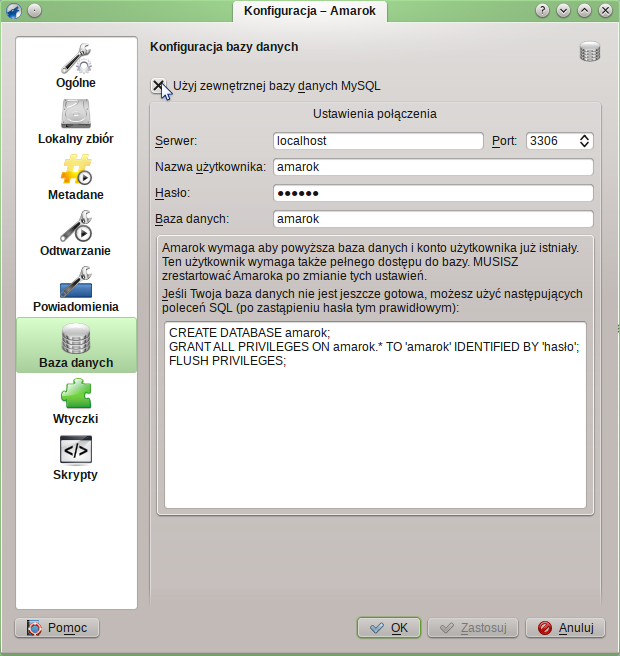This screenshot has height=656, width=620.
Task: Decrease the Port number with down arrow
Action: click(585, 146)
